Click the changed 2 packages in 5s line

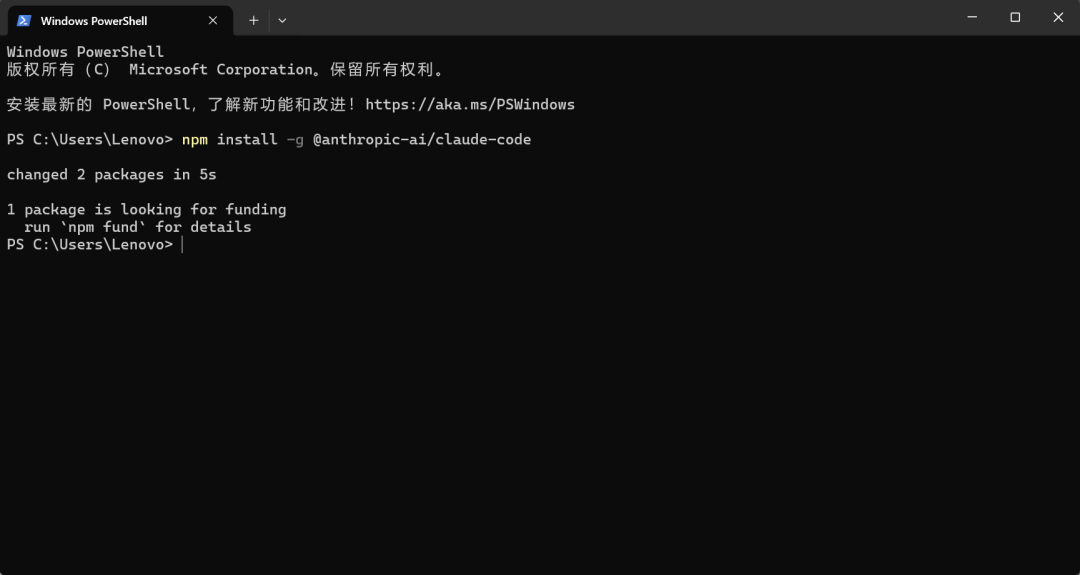[112, 175]
